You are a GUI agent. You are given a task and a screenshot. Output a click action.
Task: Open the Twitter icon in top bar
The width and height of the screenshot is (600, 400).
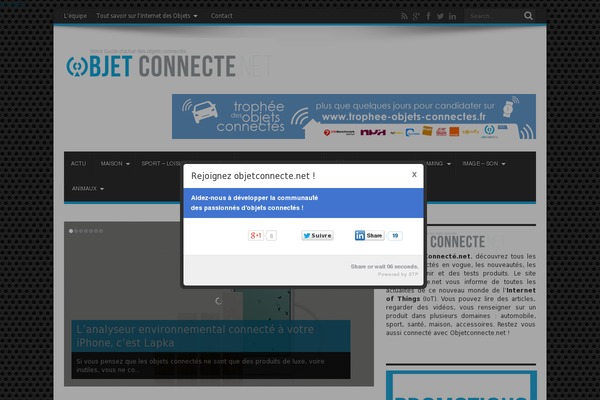pos(440,16)
